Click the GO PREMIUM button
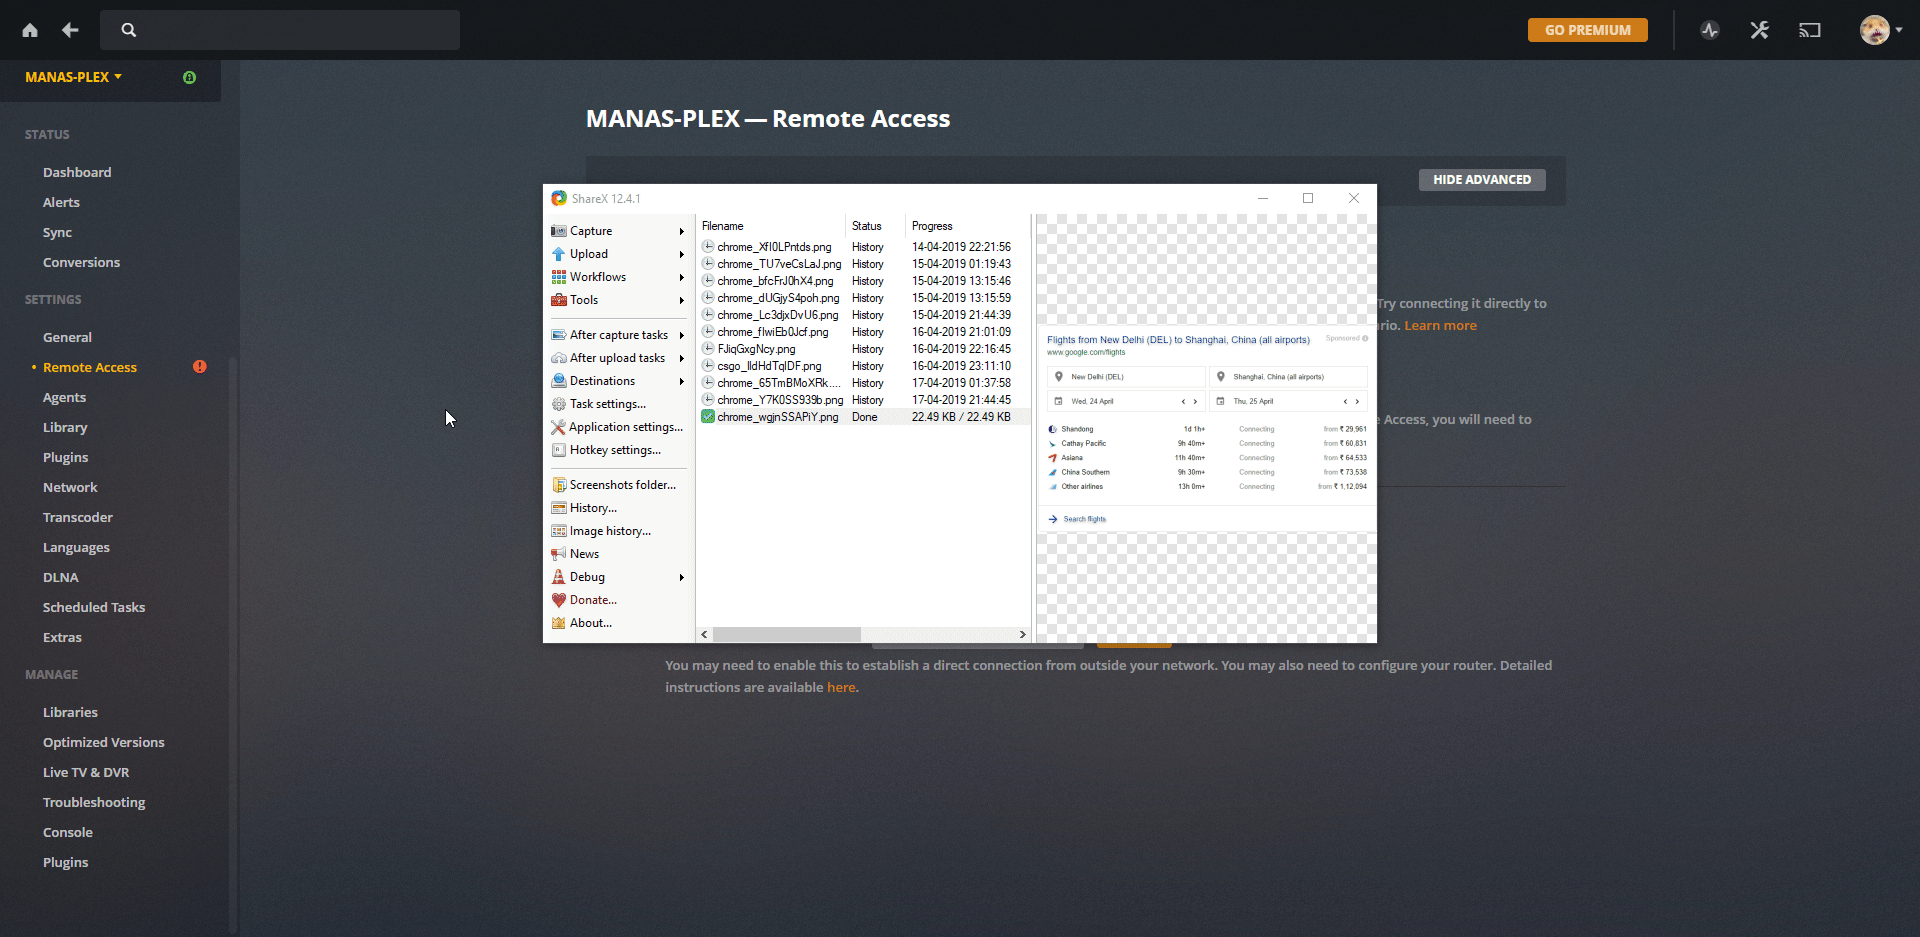 click(x=1587, y=30)
